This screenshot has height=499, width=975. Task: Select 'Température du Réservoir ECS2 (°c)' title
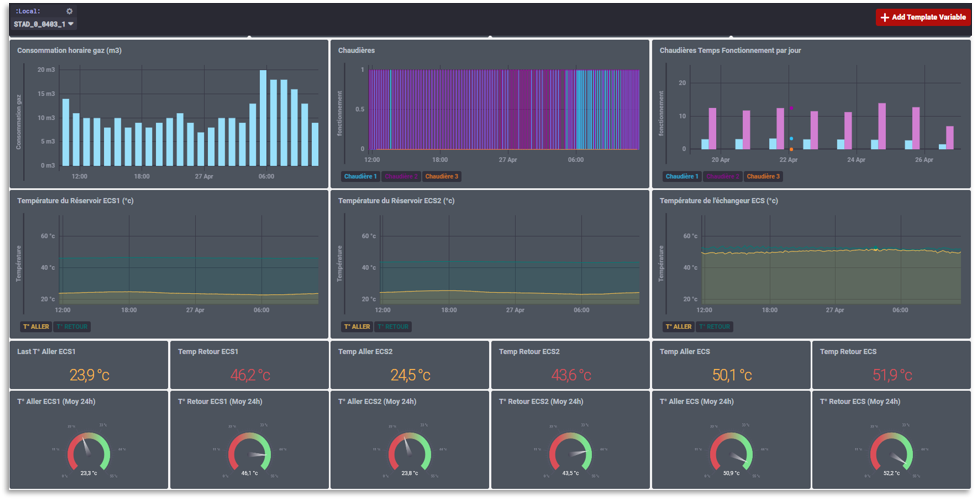click(x=396, y=201)
